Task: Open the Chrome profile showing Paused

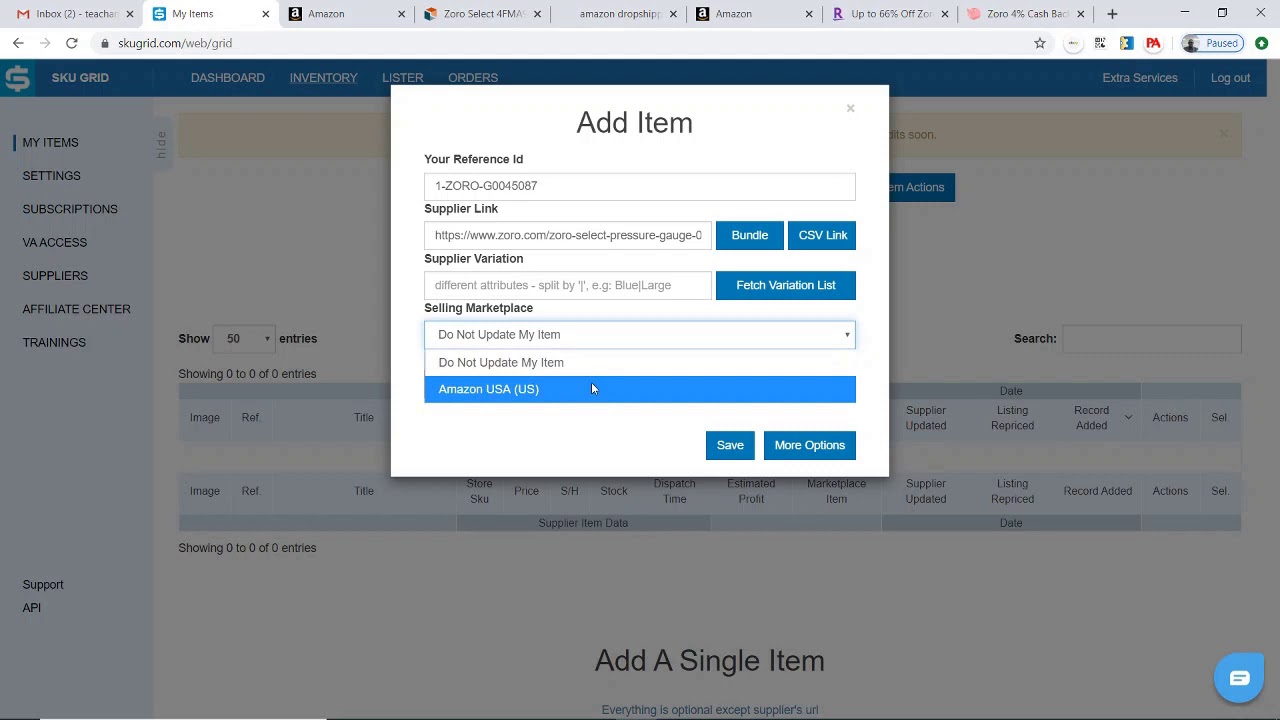Action: pos(1211,43)
